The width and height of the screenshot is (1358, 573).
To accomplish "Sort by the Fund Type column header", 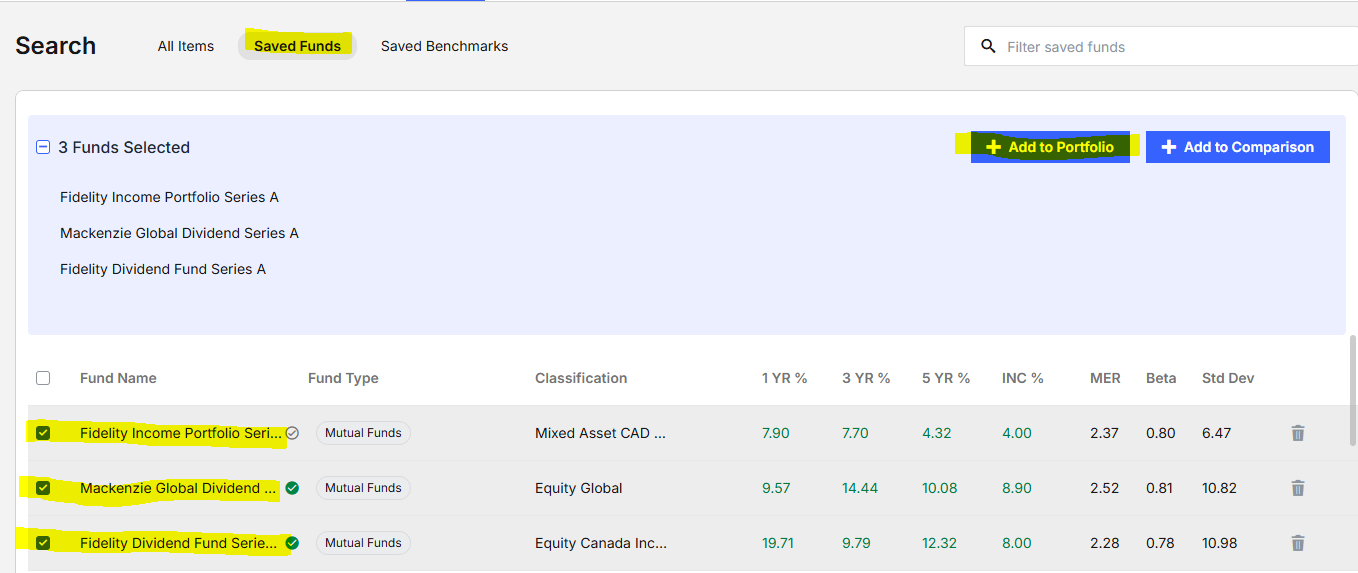I will click(x=343, y=378).
